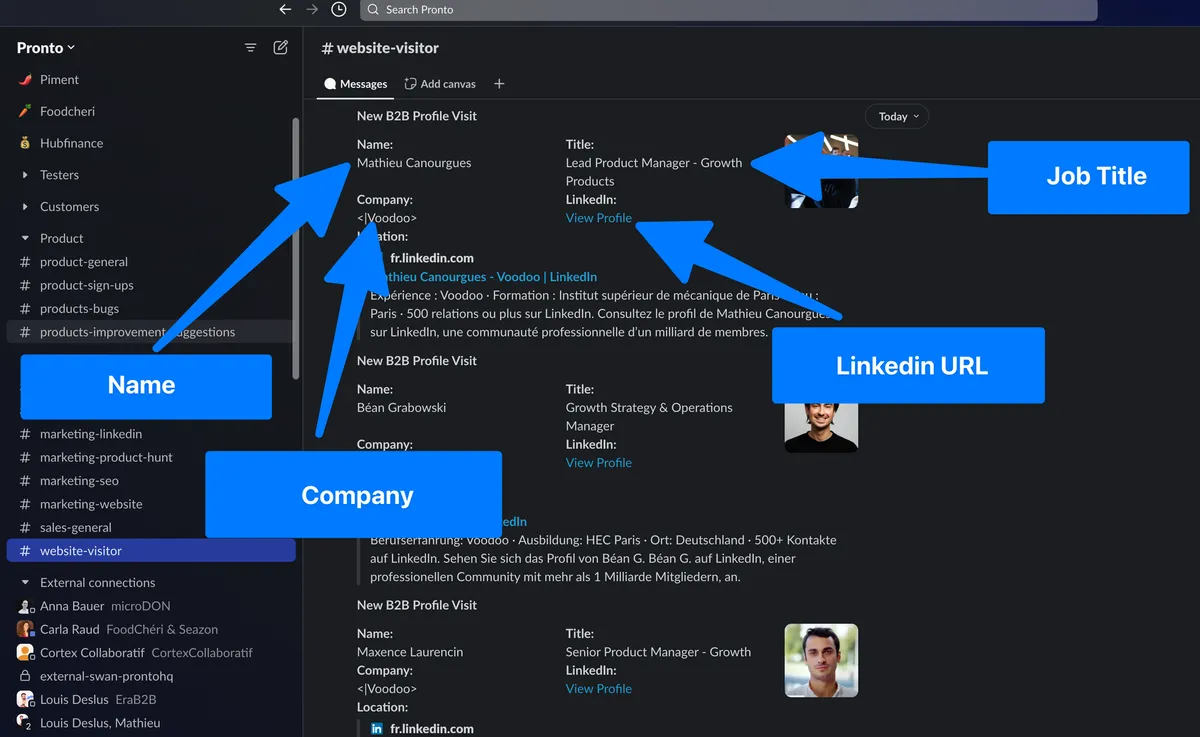This screenshot has height=737, width=1200.
Task: Open the history clock icon
Action: tap(339, 9)
